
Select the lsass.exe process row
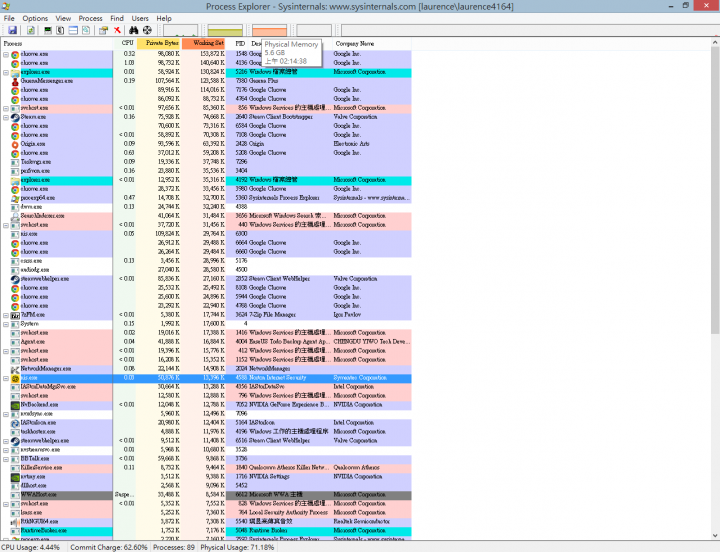206,513
